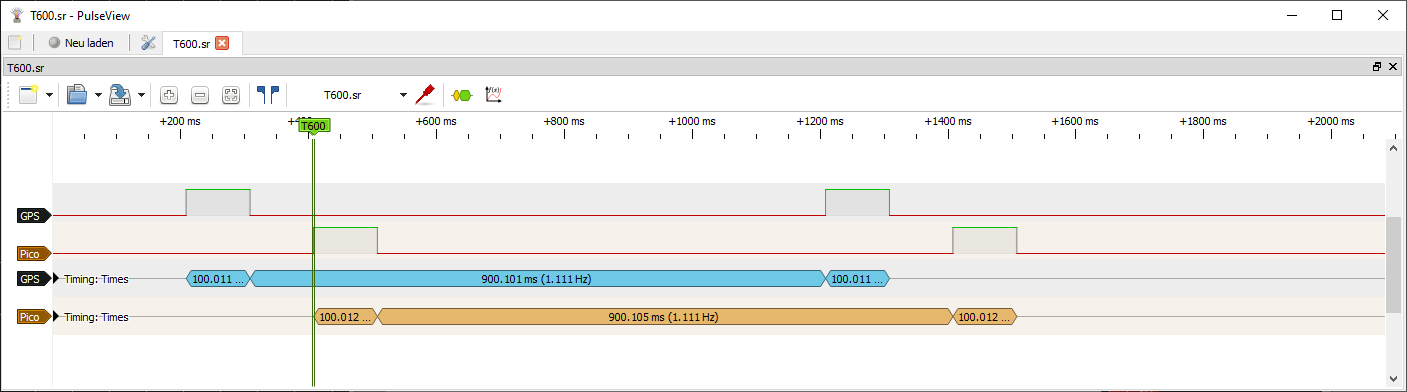Click the second GPS 100.011 annotation
Viewport: 1407px width, 392px height.
pos(857,279)
